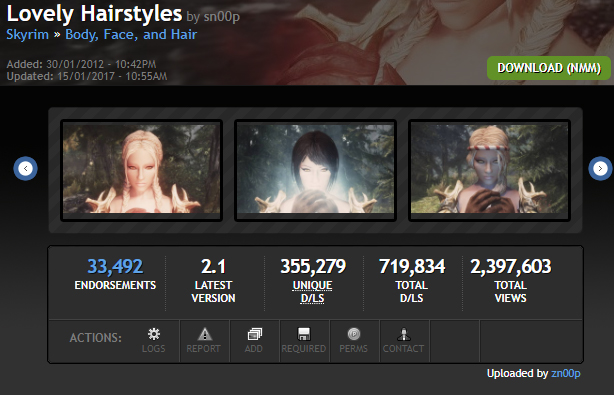Open the Skyrim breadcrumb link
This screenshot has height=395, width=614.
[27, 34]
